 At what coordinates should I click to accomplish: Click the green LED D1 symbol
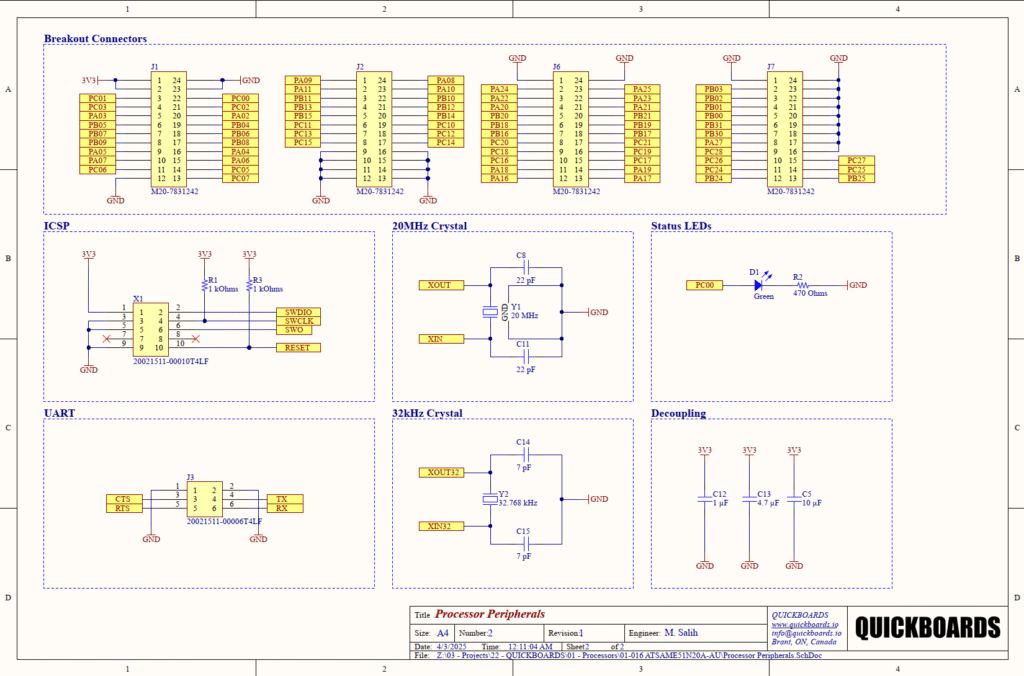757,285
